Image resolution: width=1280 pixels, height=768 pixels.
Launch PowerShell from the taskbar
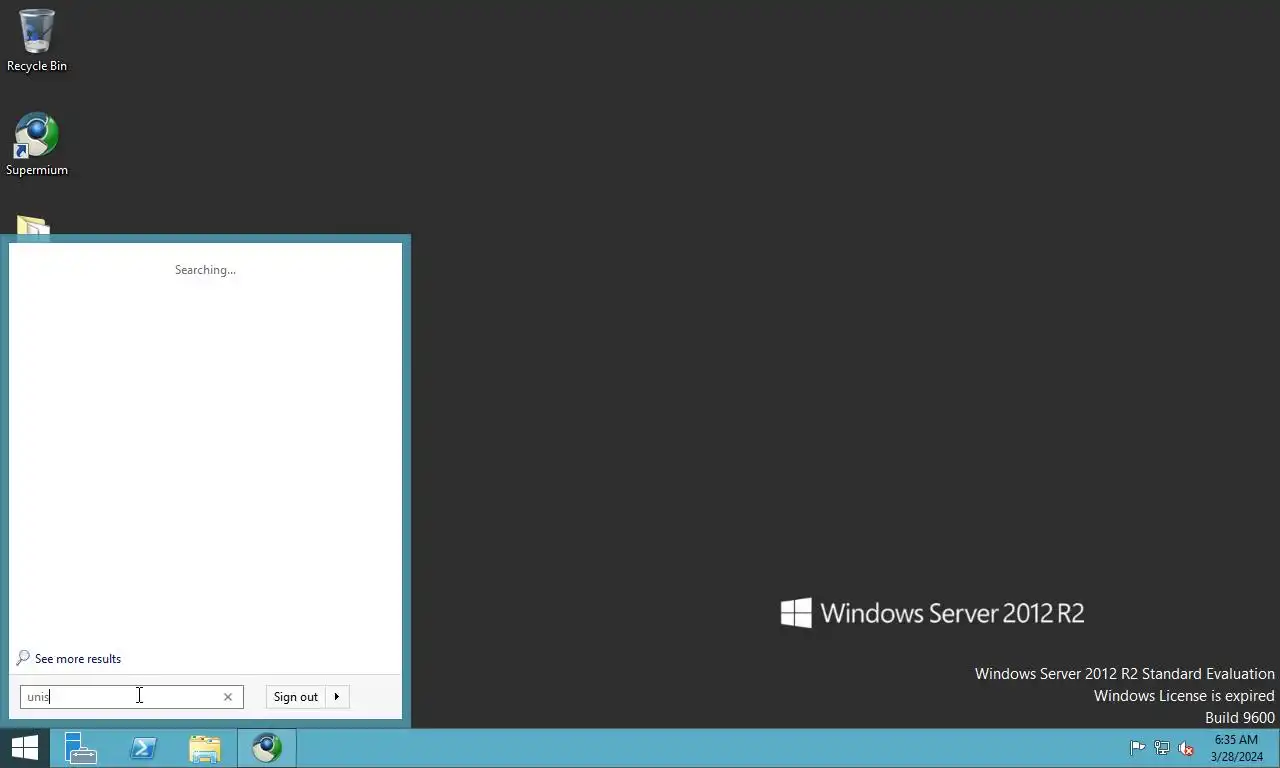[x=143, y=748]
